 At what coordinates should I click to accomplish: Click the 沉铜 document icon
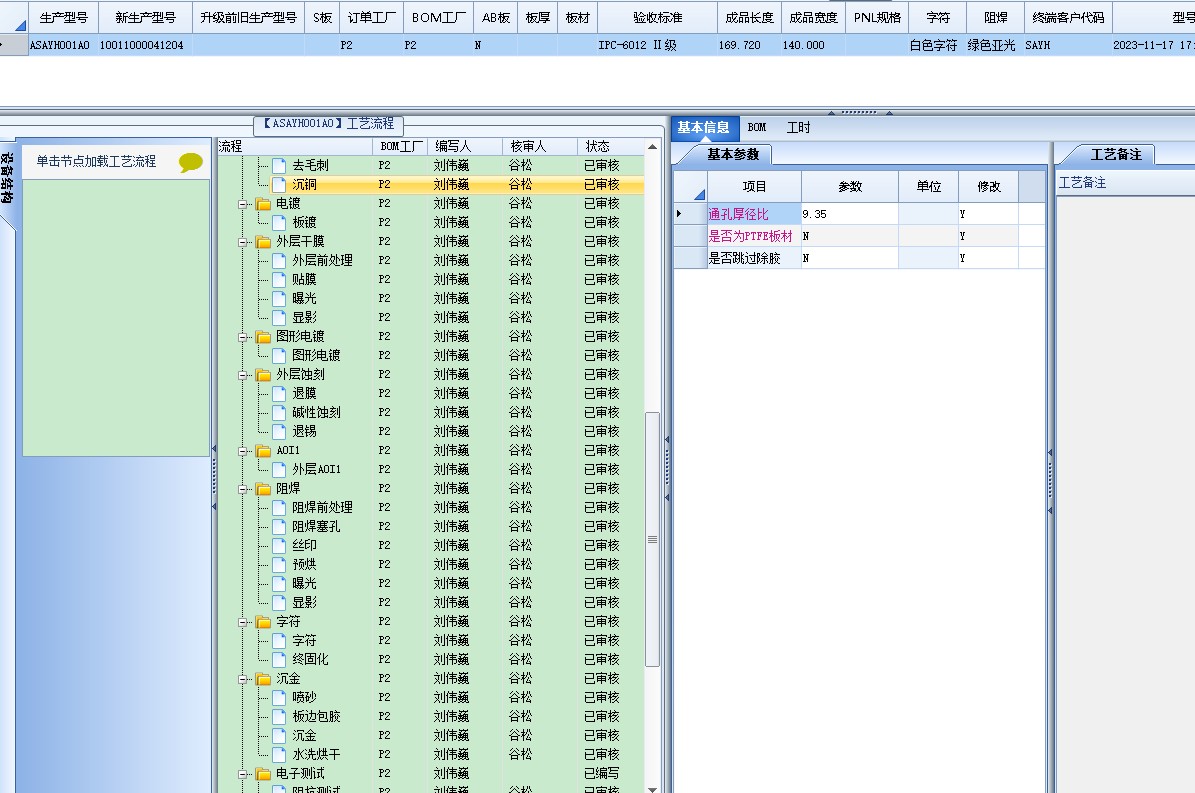click(x=280, y=184)
